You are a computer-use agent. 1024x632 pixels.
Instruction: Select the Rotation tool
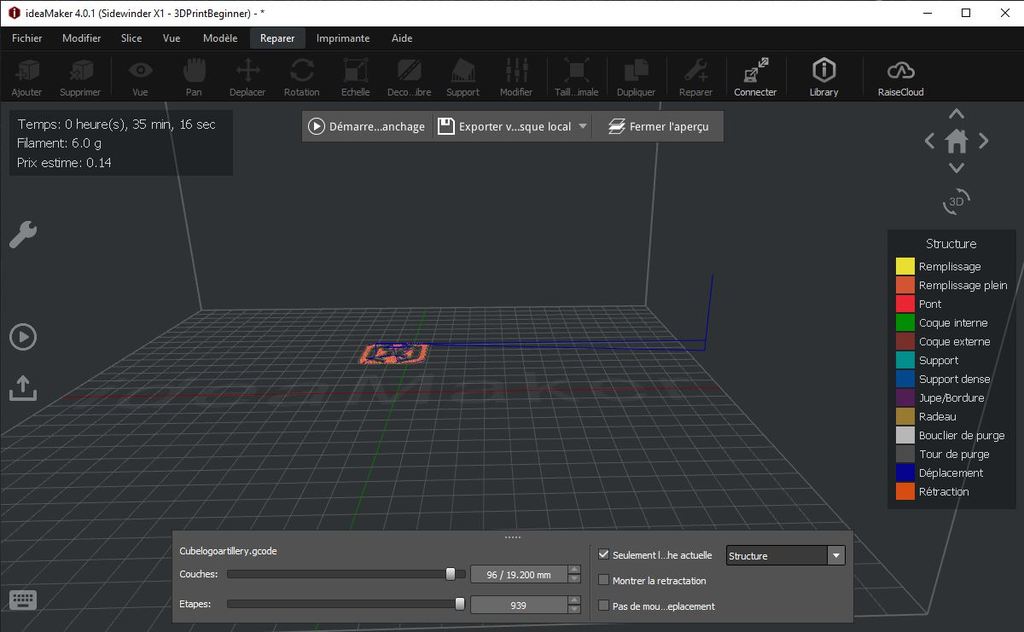click(x=301, y=75)
